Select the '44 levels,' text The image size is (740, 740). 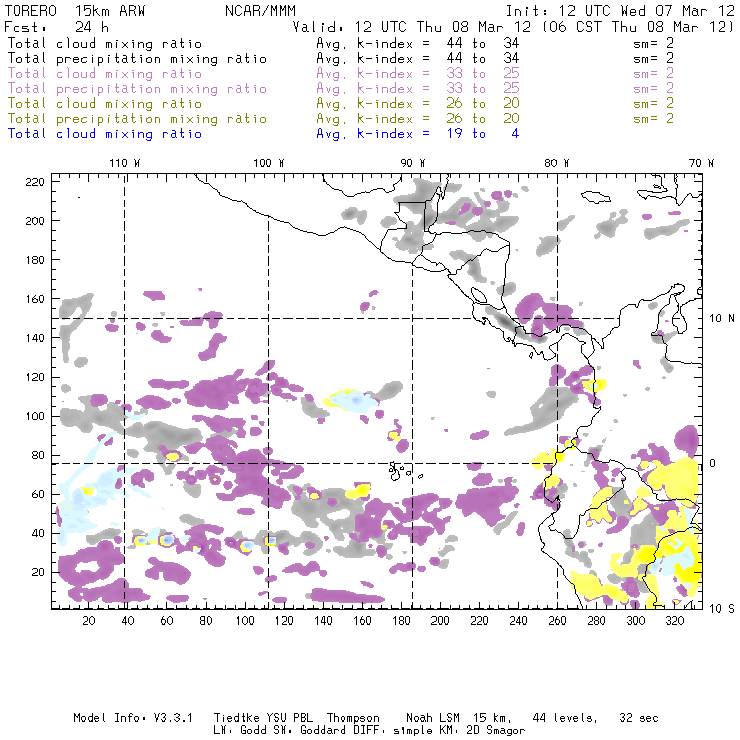click(x=565, y=718)
